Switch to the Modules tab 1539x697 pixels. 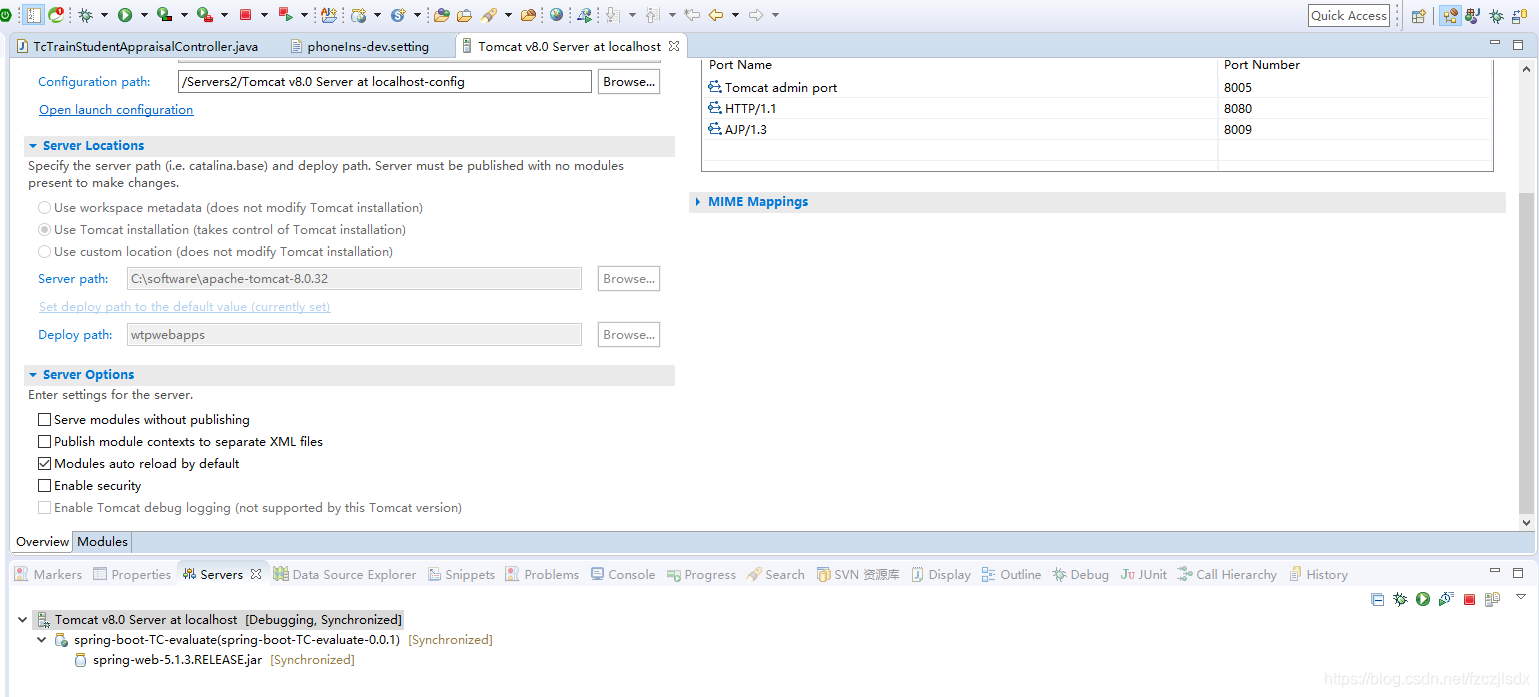(x=102, y=542)
